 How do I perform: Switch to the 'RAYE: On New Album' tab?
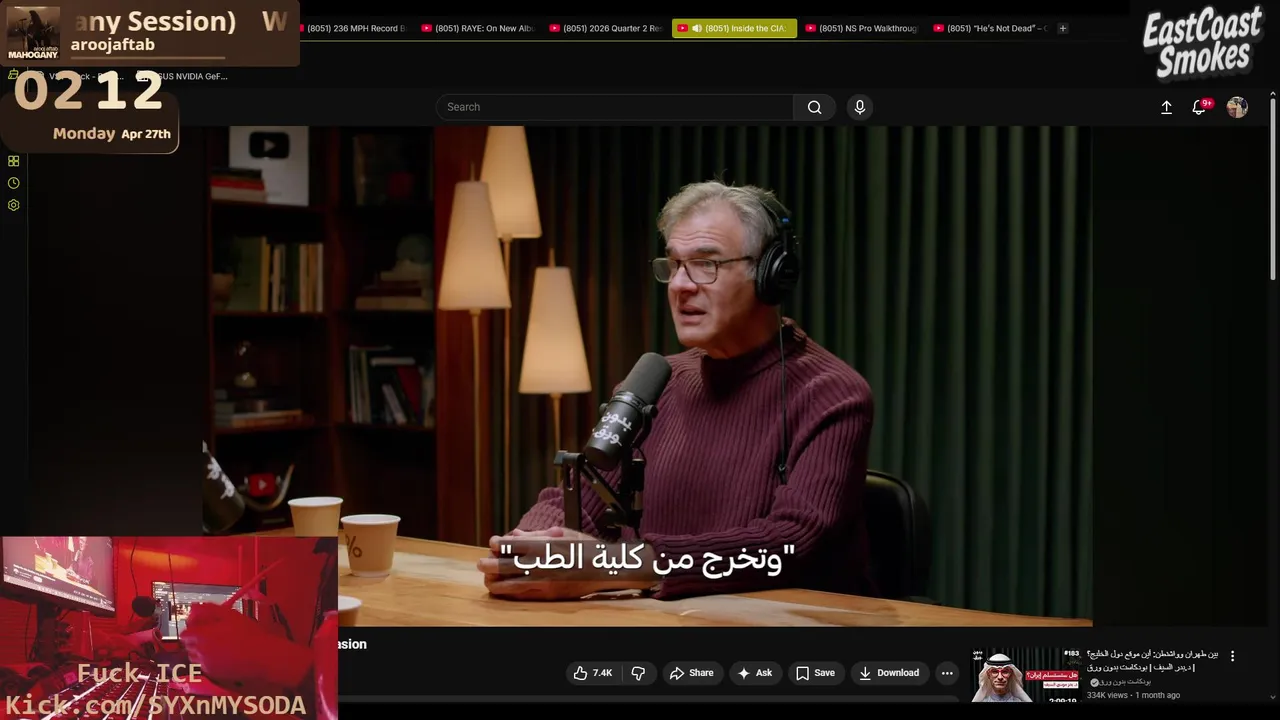[x=478, y=28]
